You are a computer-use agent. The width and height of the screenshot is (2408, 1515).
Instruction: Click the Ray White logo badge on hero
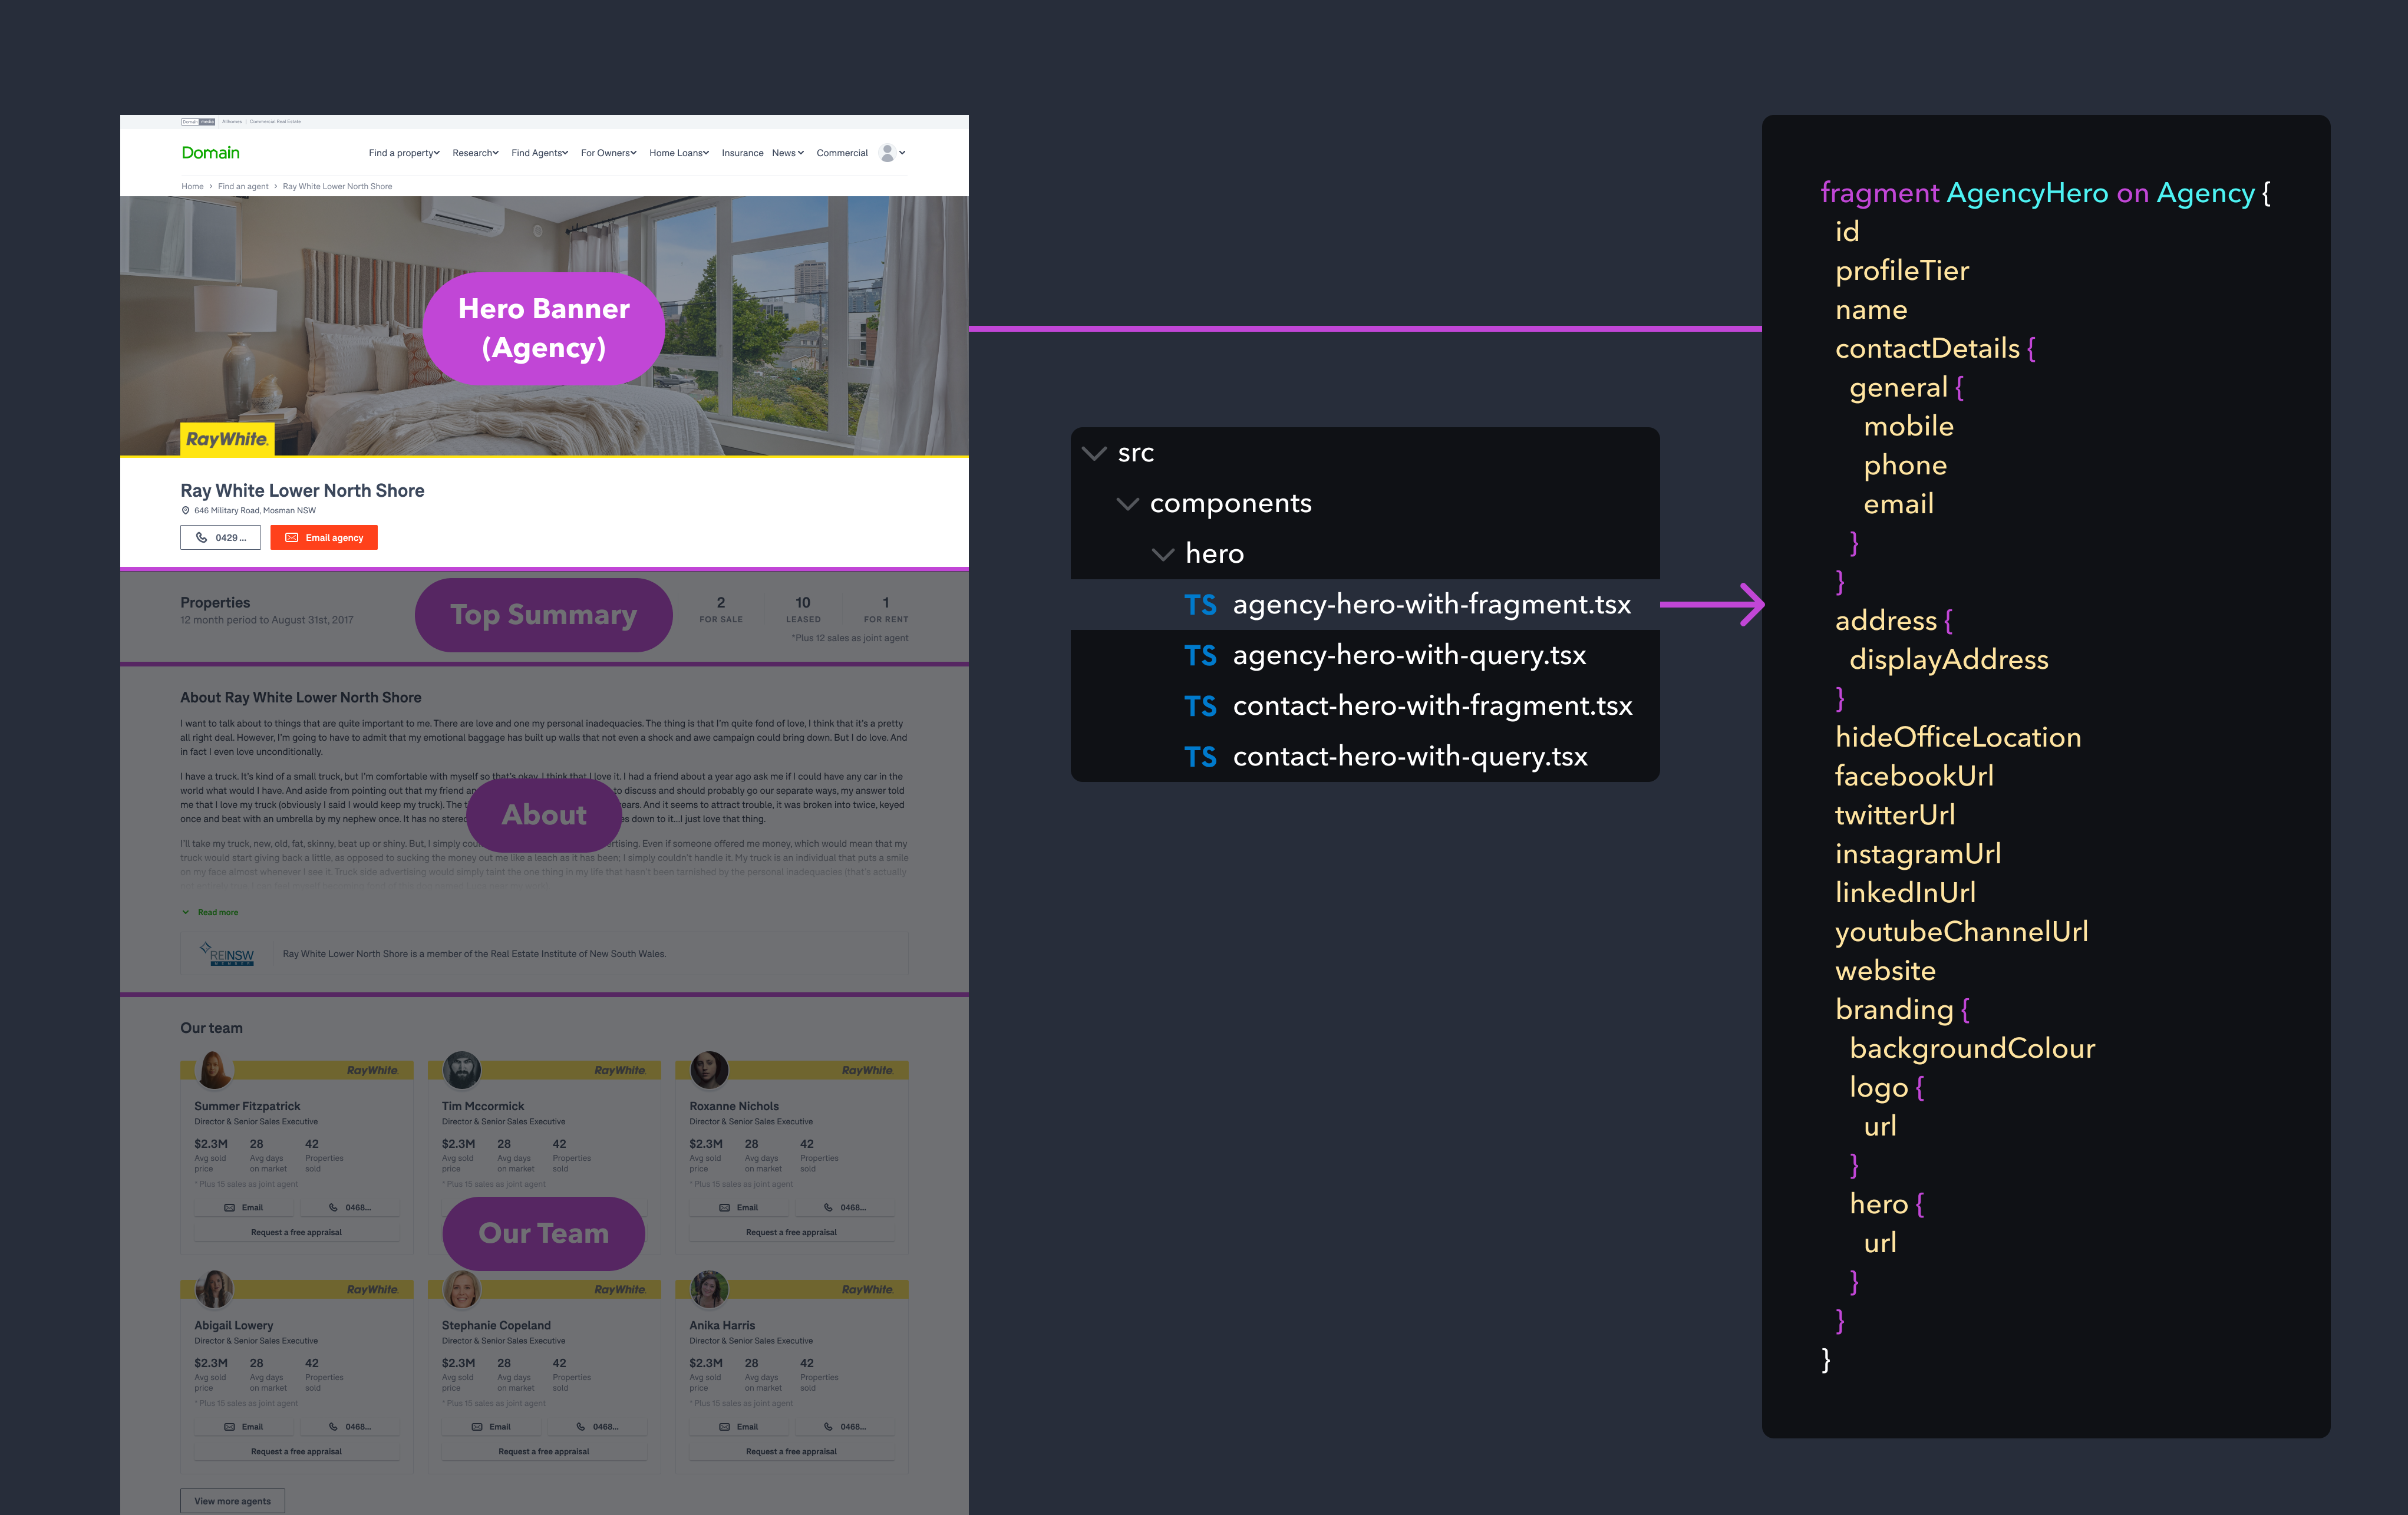[227, 439]
